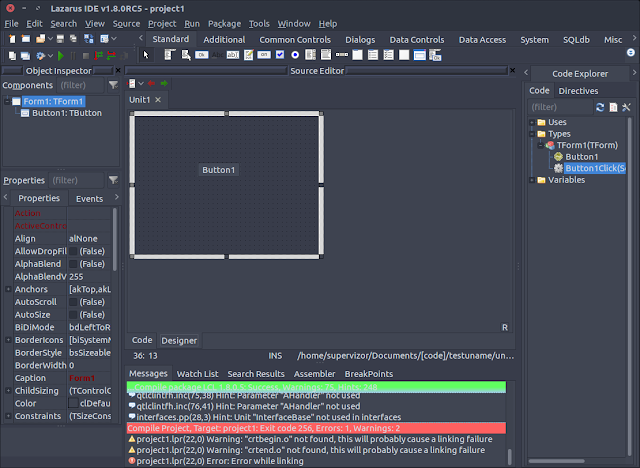Click the Step Over debugger icon
This screenshot has height=468, width=640.
(x=111, y=55)
